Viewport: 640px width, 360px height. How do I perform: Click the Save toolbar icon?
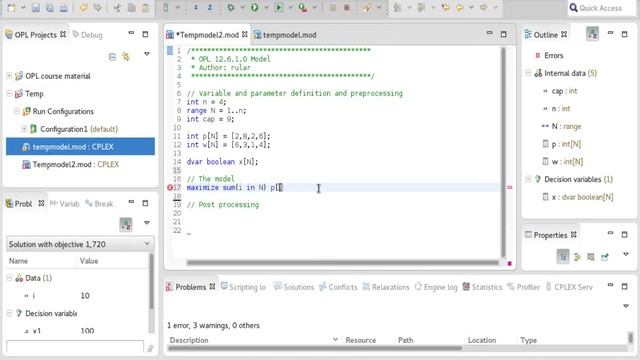36,8
